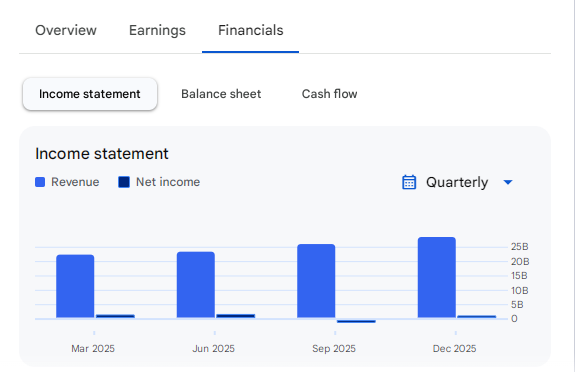Select the Financials tab
The width and height of the screenshot is (575, 372).
click(x=250, y=30)
